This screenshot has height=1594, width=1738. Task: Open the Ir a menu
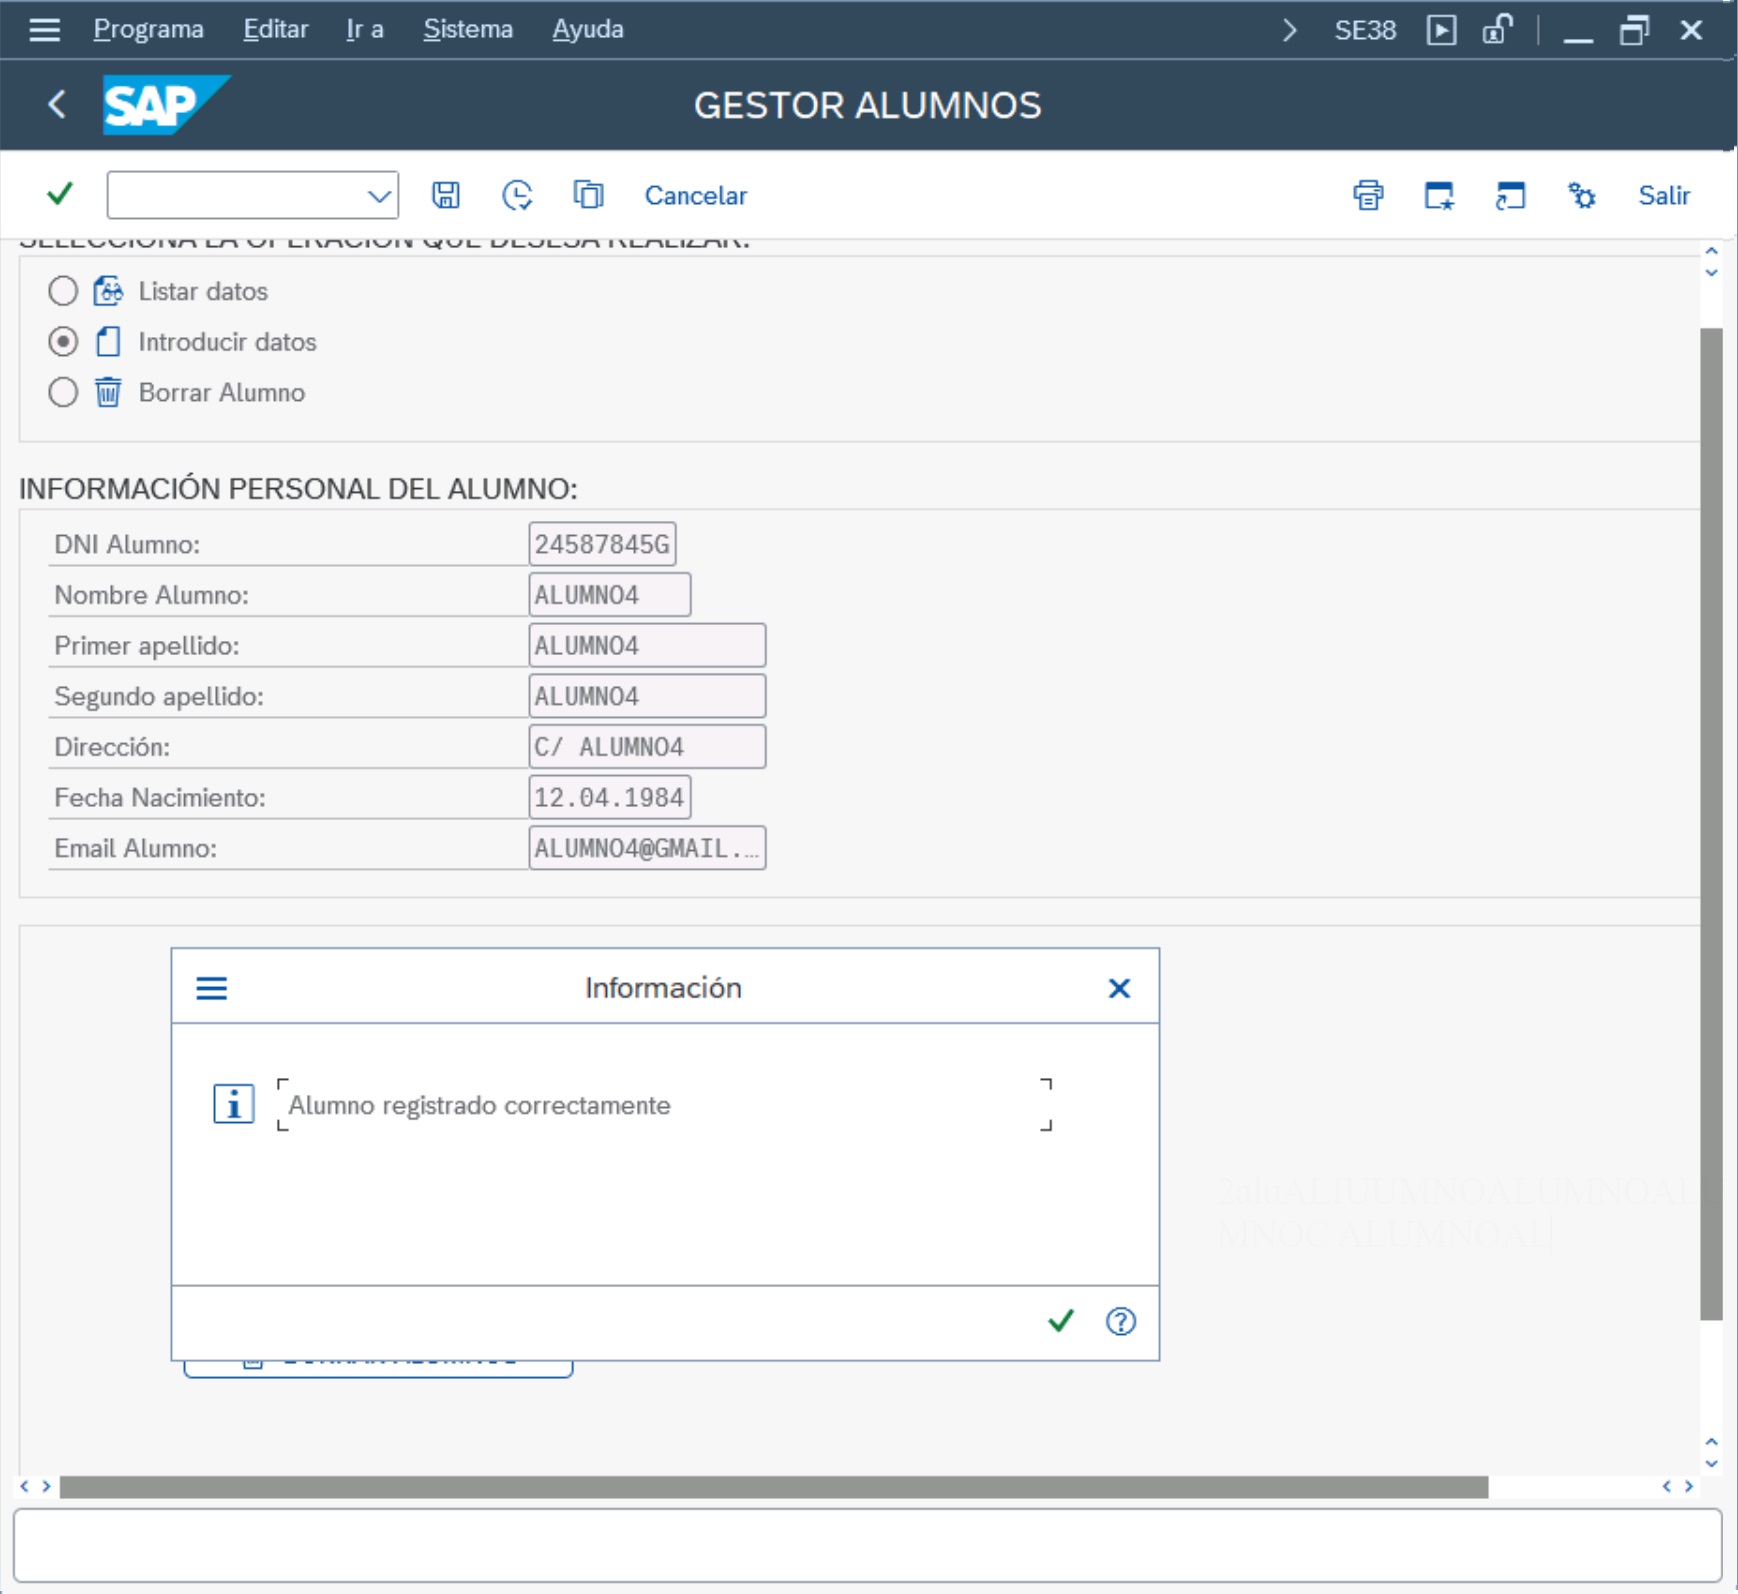click(x=365, y=29)
